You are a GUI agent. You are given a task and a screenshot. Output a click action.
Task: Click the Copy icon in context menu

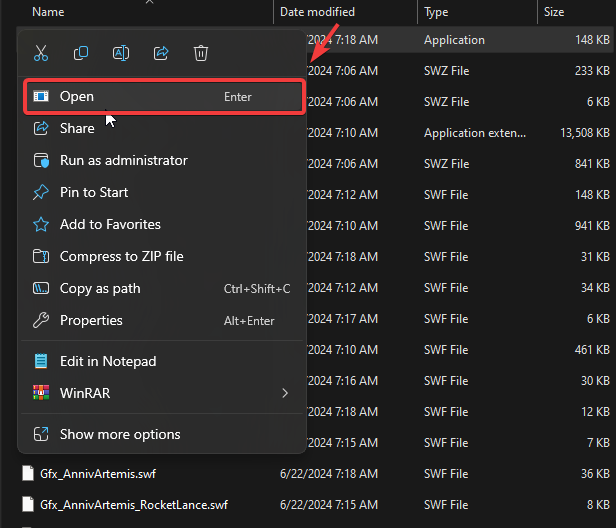click(x=81, y=53)
